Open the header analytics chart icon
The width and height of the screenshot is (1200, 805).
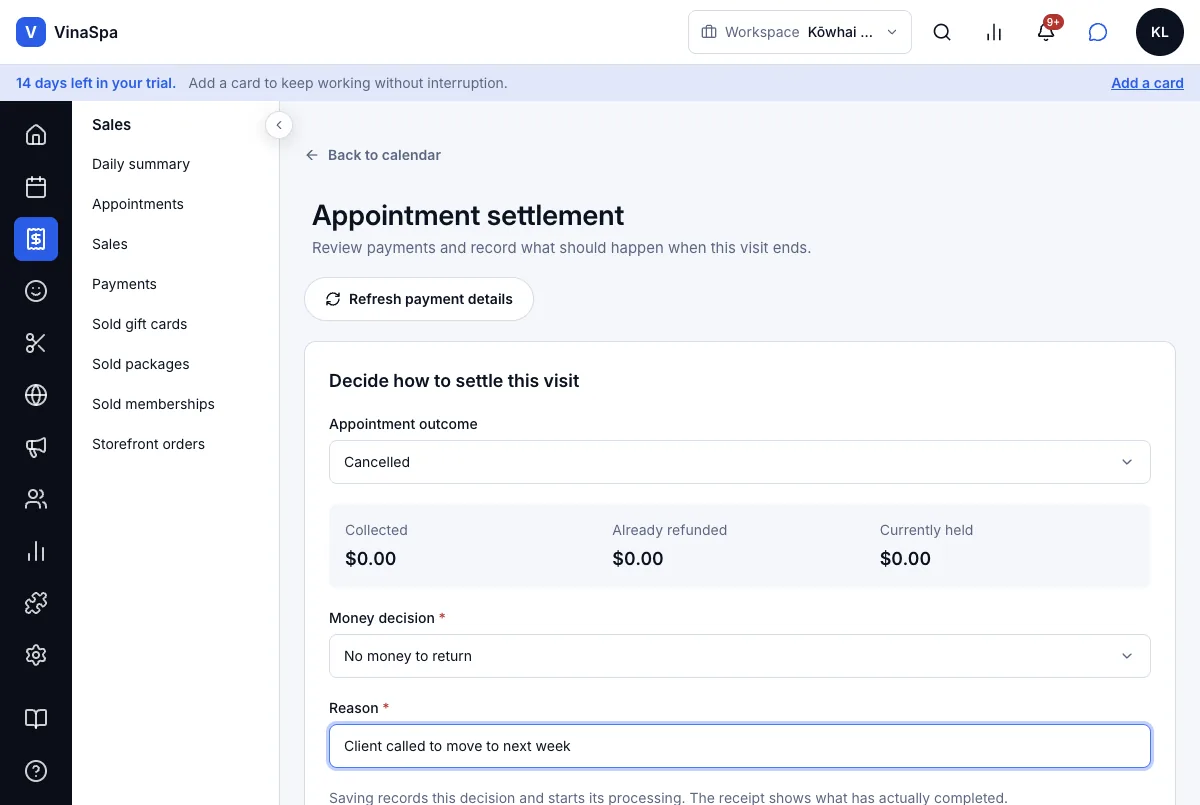click(x=994, y=32)
